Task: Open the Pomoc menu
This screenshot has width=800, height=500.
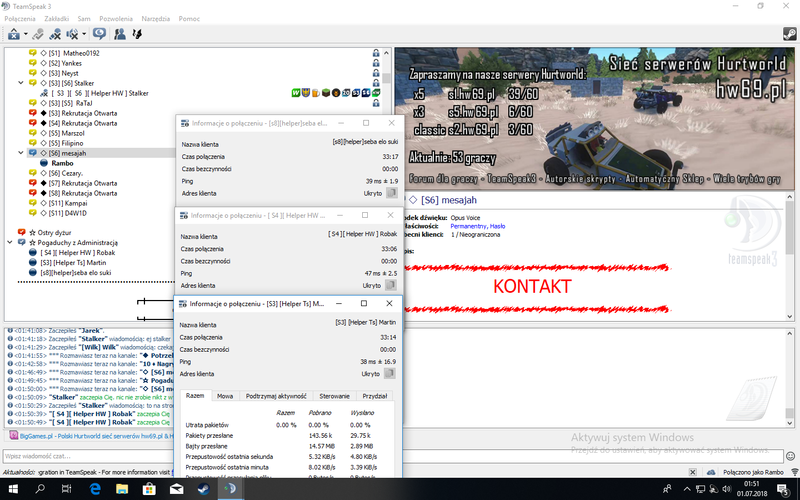Action: 189,18
